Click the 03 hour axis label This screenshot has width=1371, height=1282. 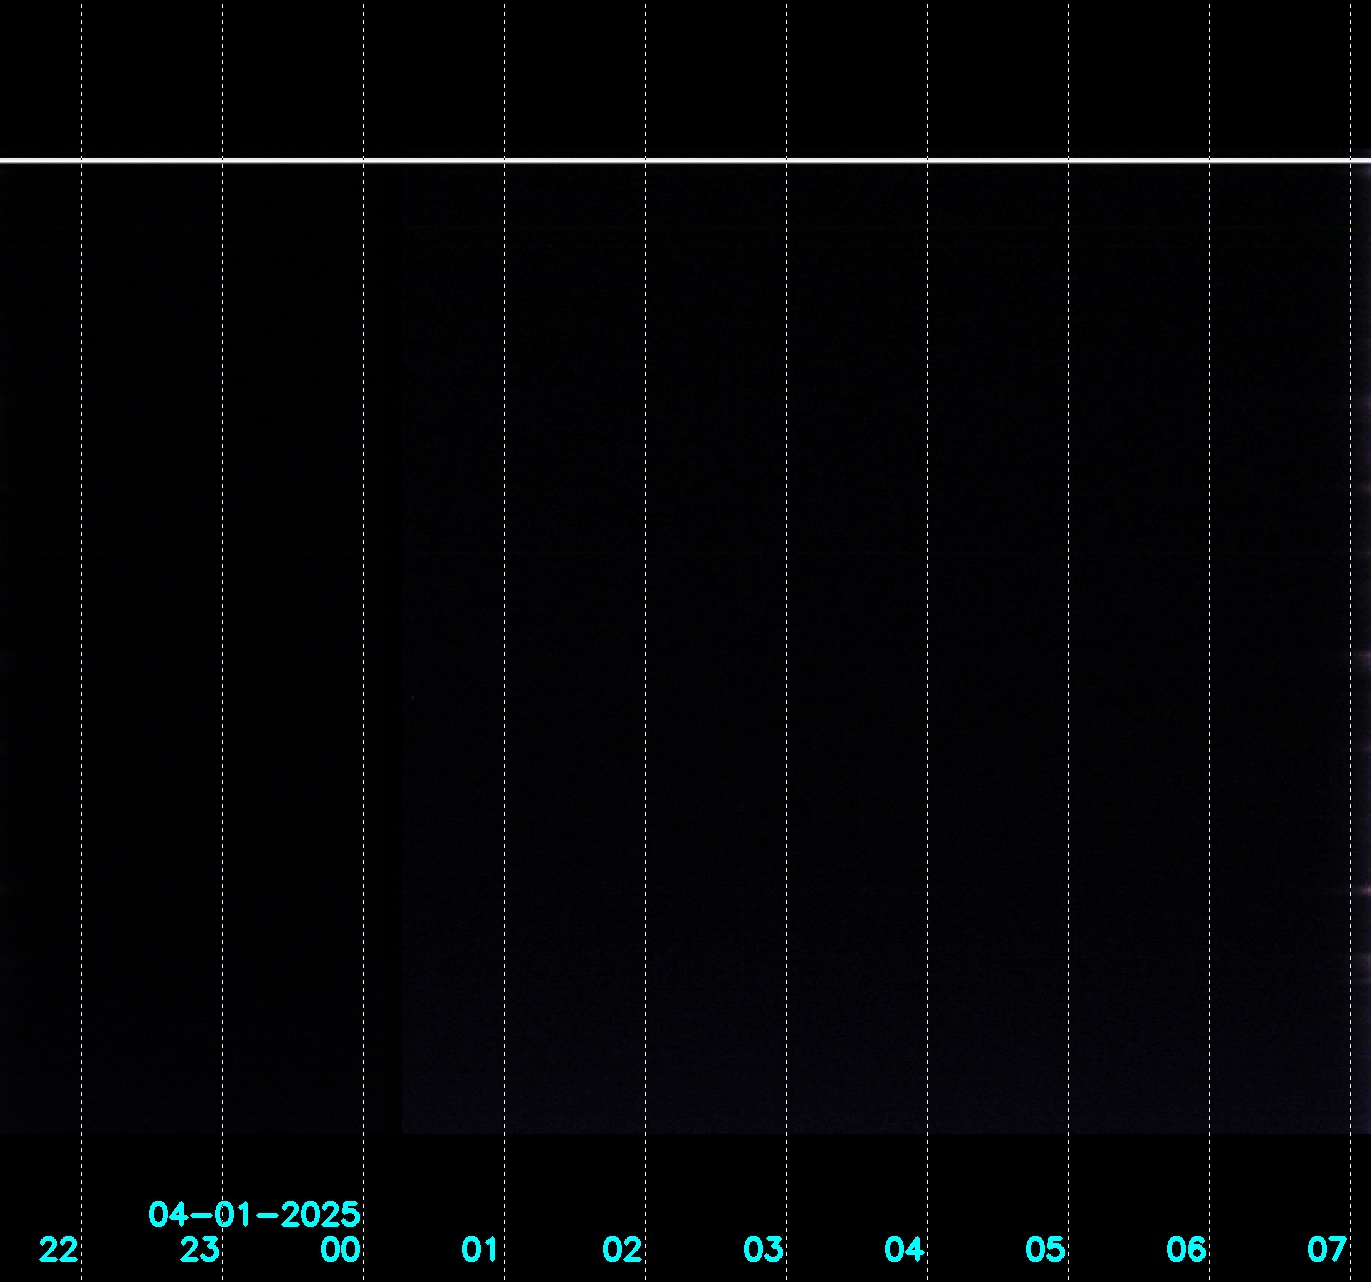[x=763, y=1249]
